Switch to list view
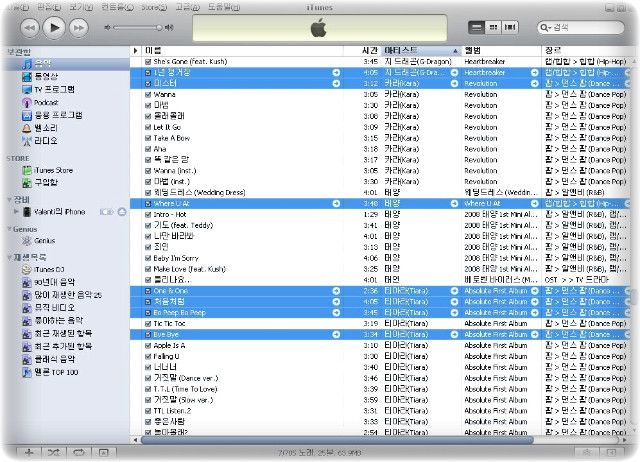Image resolution: width=640 pixels, height=462 pixels. (476, 27)
